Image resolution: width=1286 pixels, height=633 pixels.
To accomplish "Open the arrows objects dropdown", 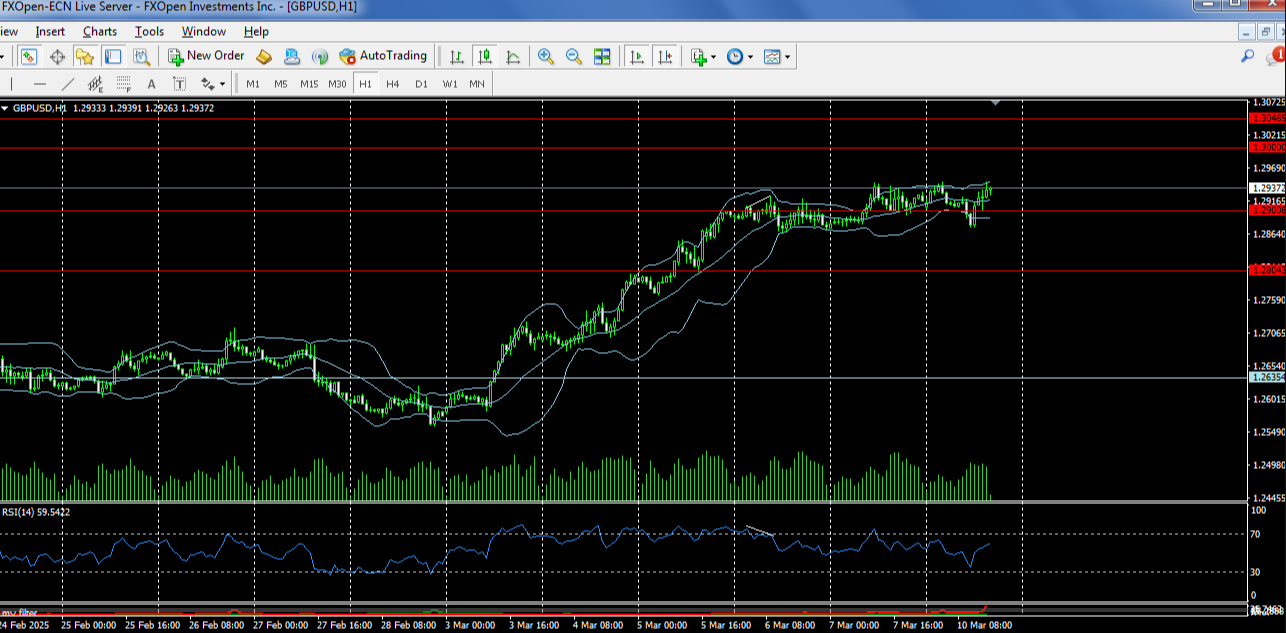I will point(212,84).
